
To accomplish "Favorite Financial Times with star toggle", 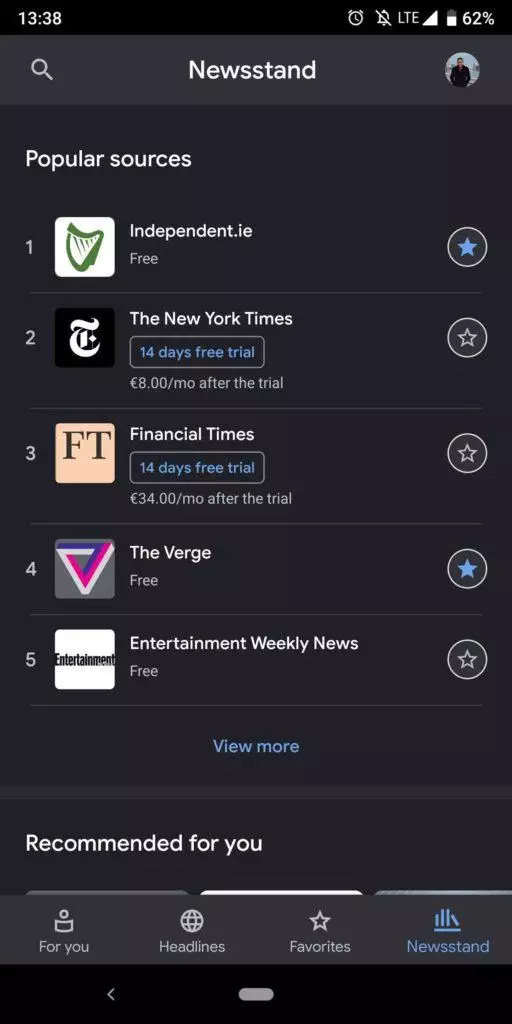I will click(x=467, y=453).
